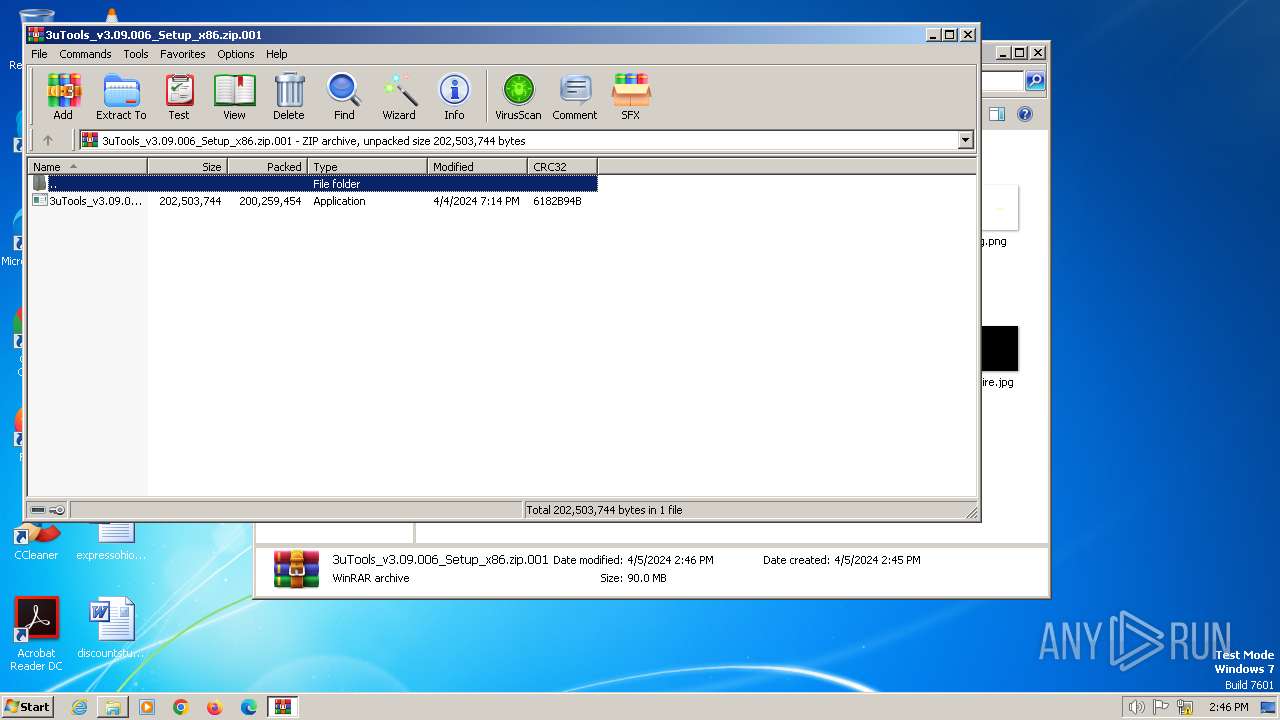Open the Comment tool
Image resolution: width=1280 pixels, height=720 pixels.
click(575, 97)
